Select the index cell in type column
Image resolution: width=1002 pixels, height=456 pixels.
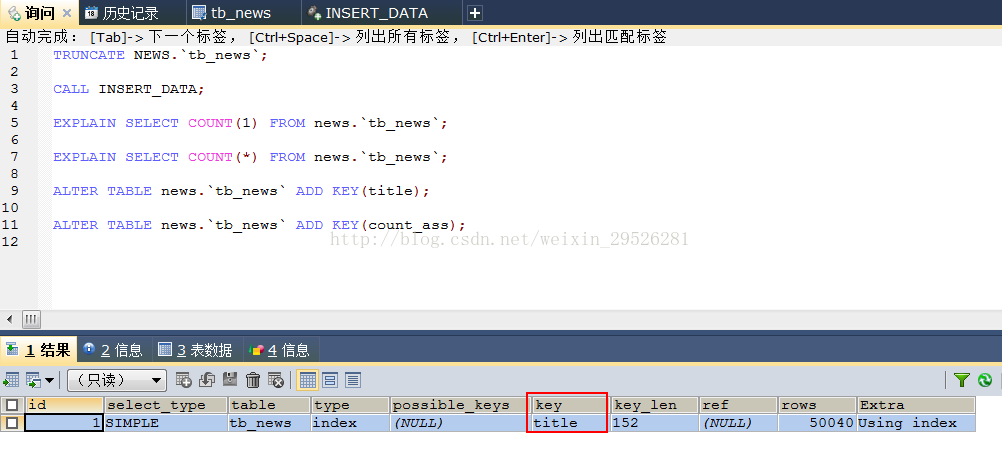[350, 423]
